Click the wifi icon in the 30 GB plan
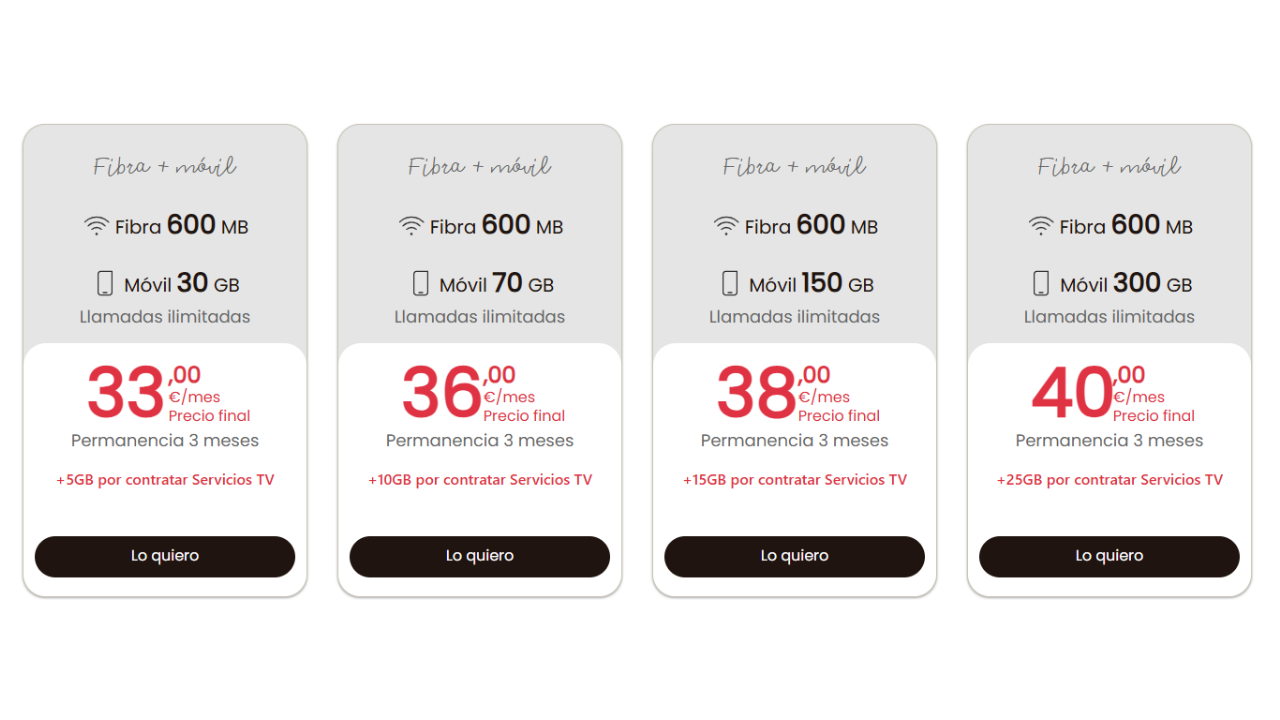The height and width of the screenshot is (720, 1280). click(x=96, y=226)
